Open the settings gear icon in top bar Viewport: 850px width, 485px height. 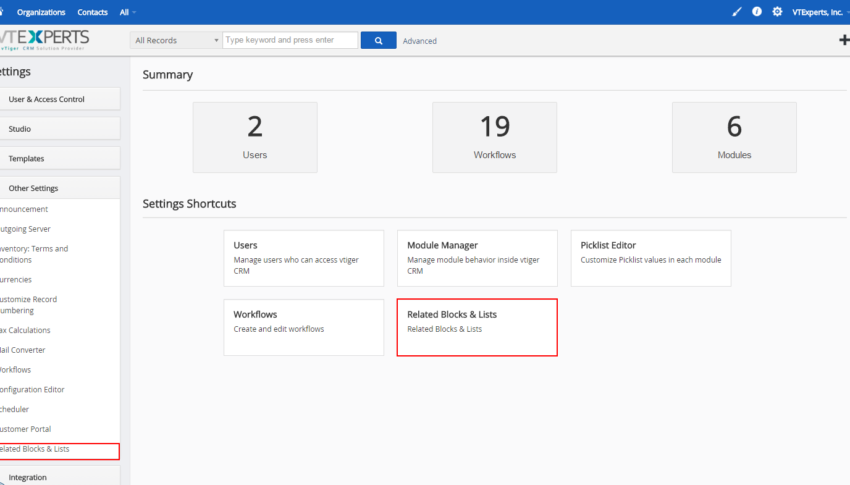click(777, 11)
